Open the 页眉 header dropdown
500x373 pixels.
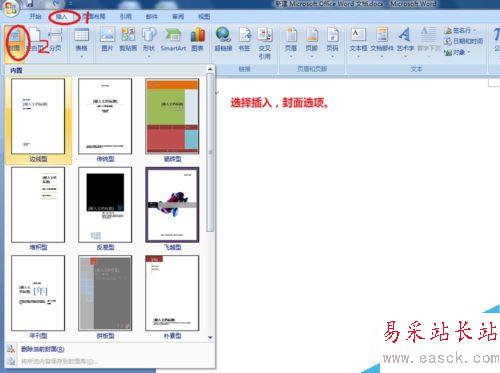[x=291, y=43]
